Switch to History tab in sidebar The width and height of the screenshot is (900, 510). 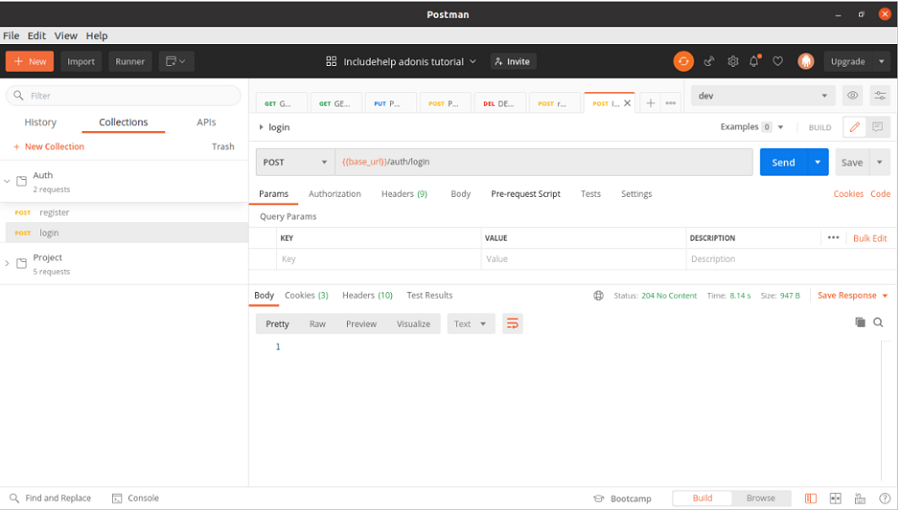(x=40, y=122)
